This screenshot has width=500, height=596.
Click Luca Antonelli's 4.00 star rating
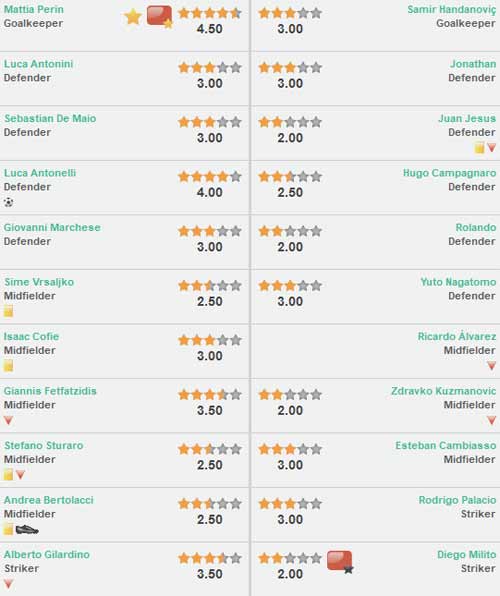(210, 177)
